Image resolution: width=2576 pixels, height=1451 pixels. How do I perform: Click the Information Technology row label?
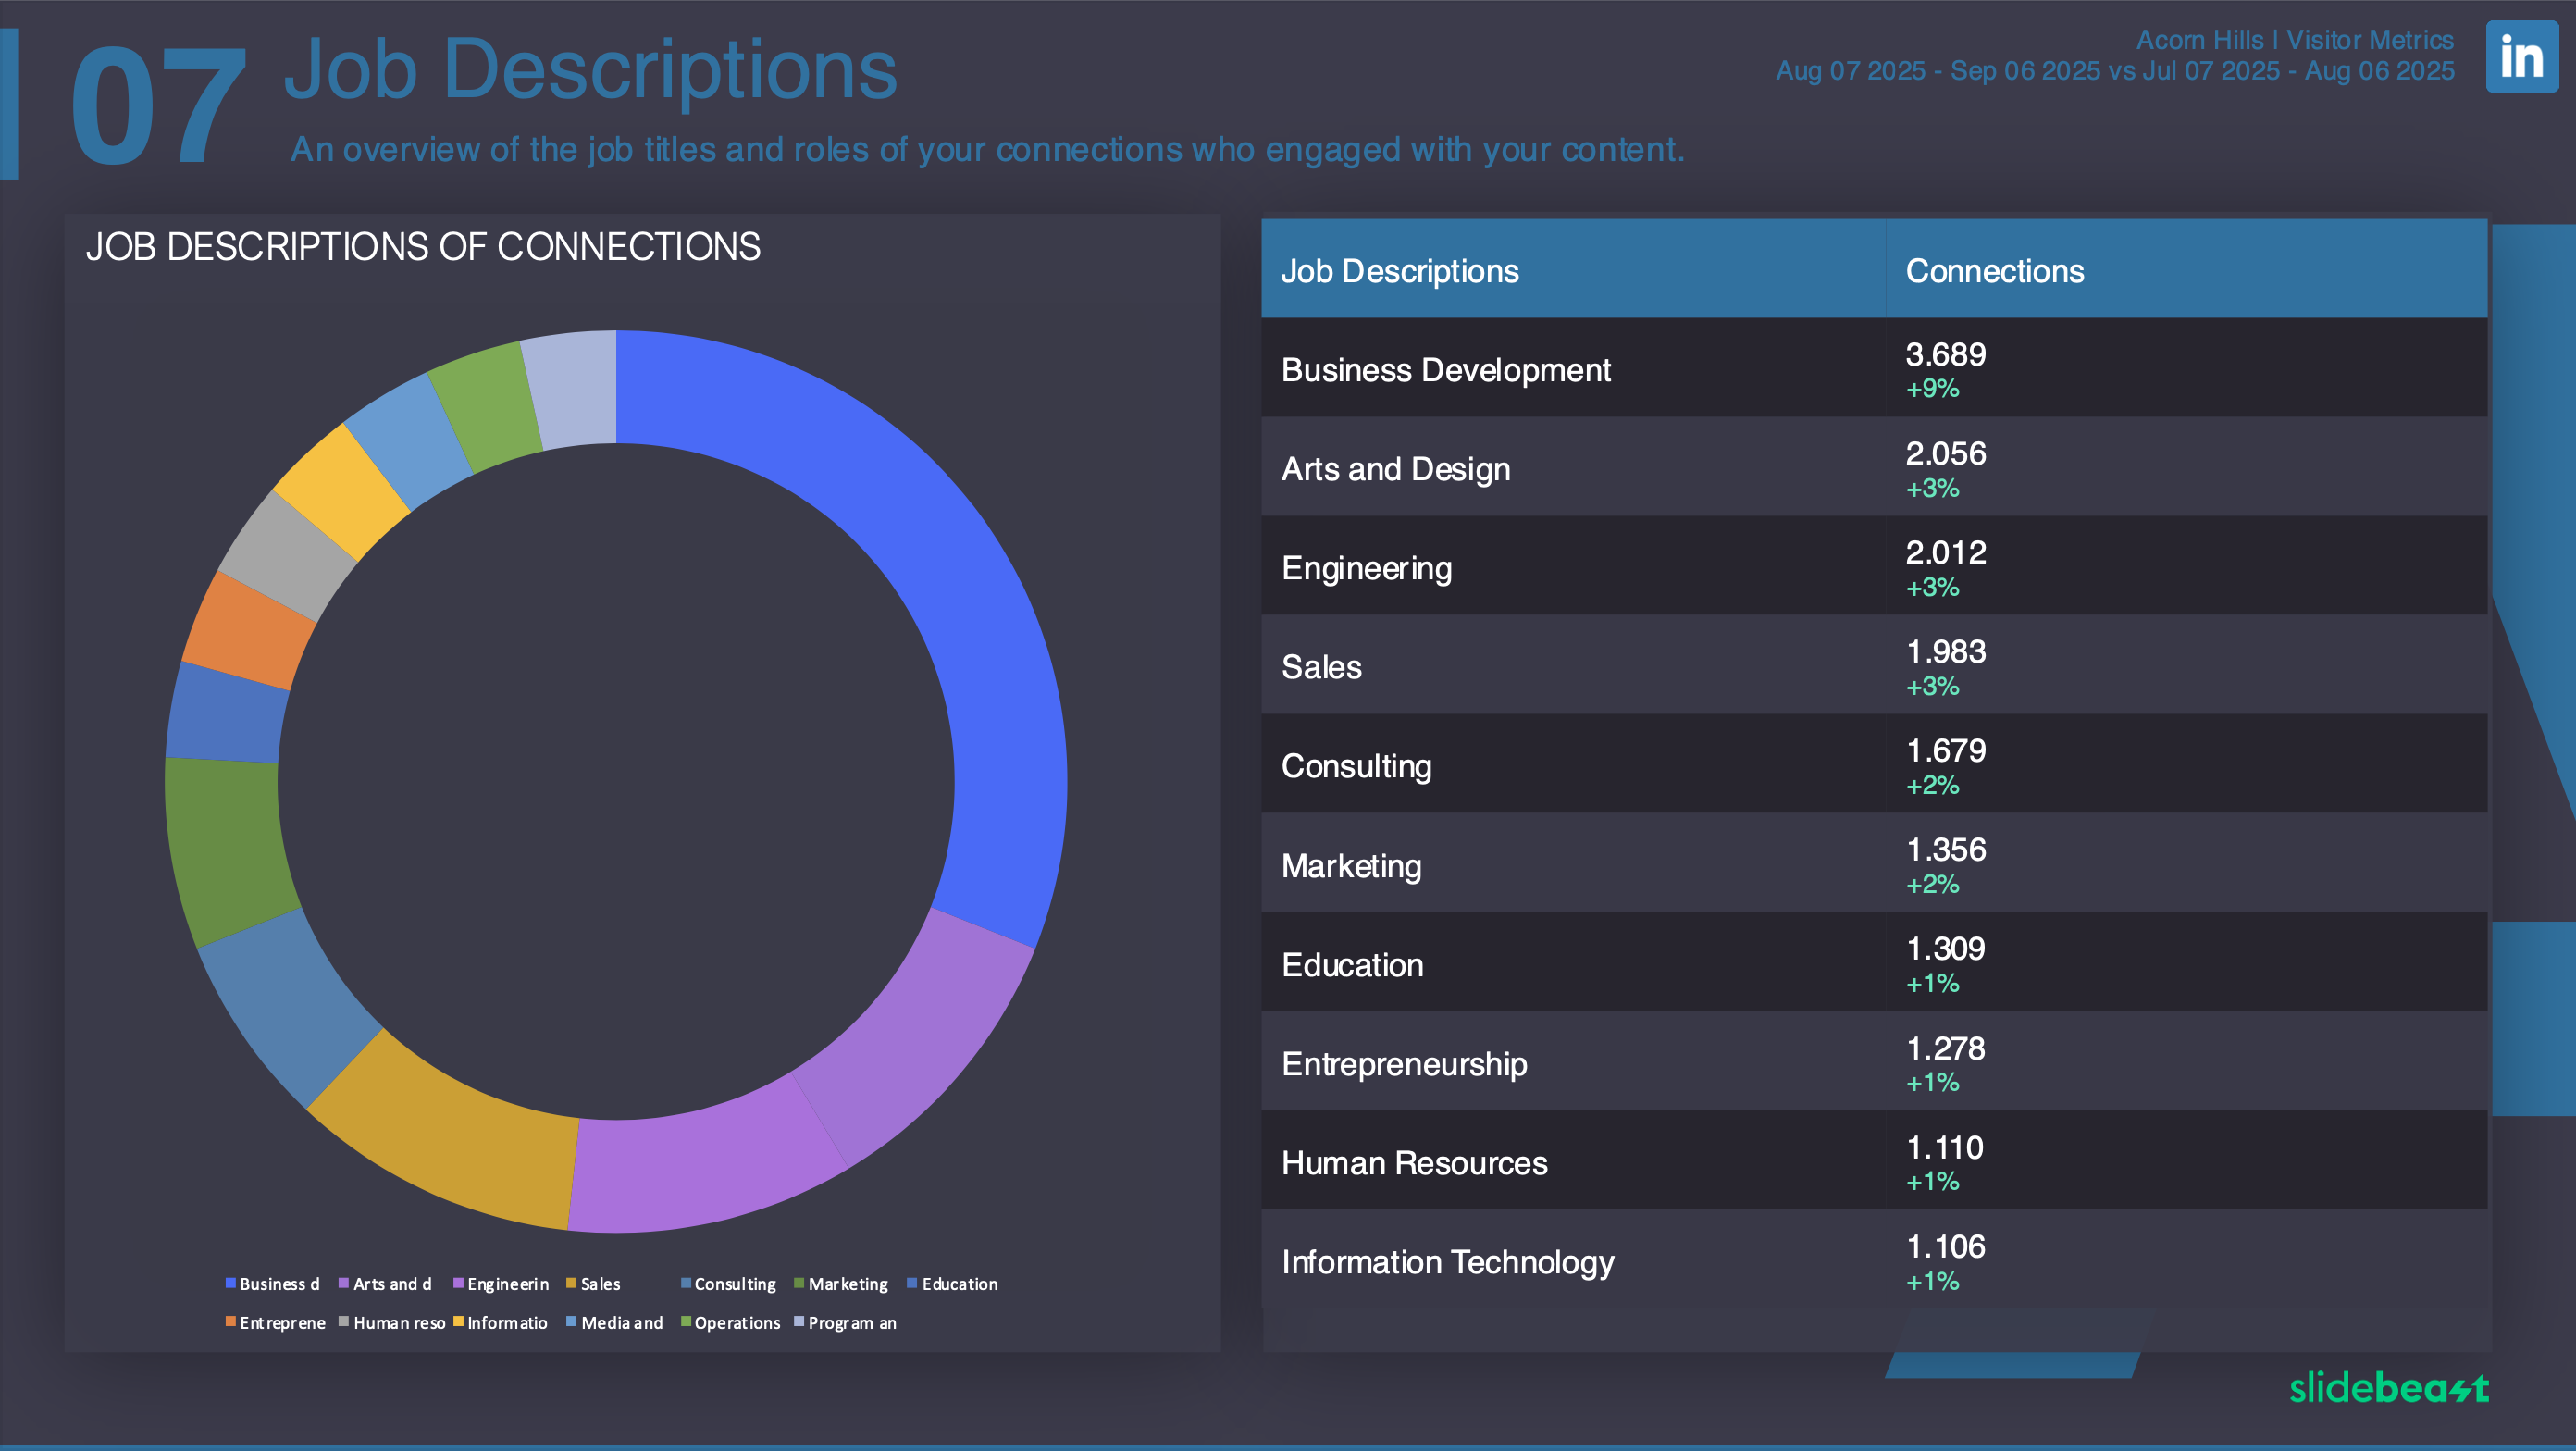click(1447, 1262)
